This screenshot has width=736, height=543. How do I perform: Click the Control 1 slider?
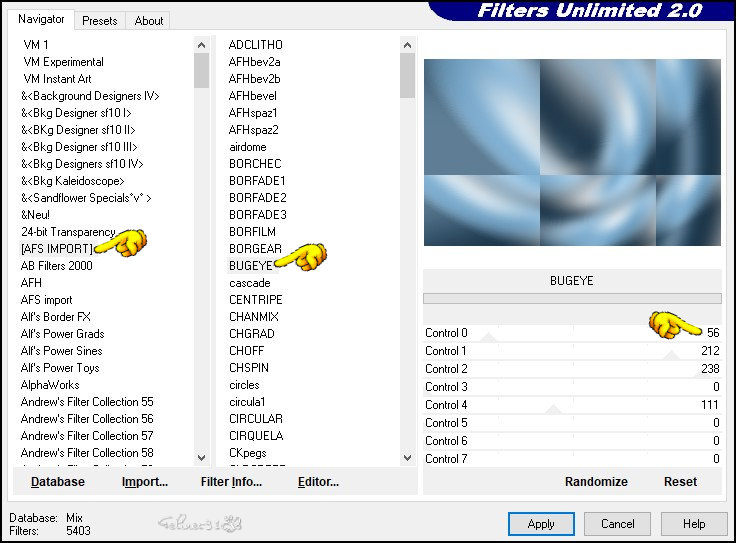tap(572, 351)
